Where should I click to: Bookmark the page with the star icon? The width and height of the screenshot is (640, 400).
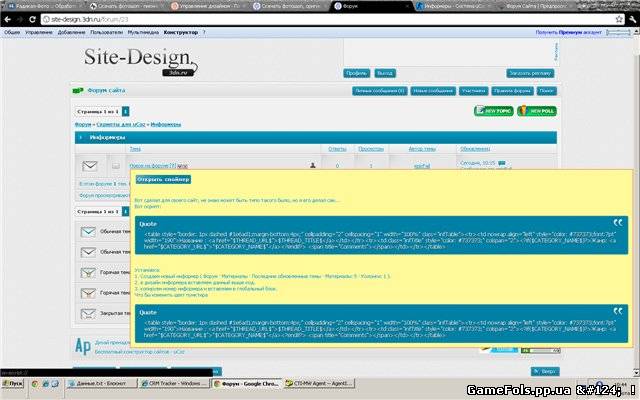click(619, 19)
